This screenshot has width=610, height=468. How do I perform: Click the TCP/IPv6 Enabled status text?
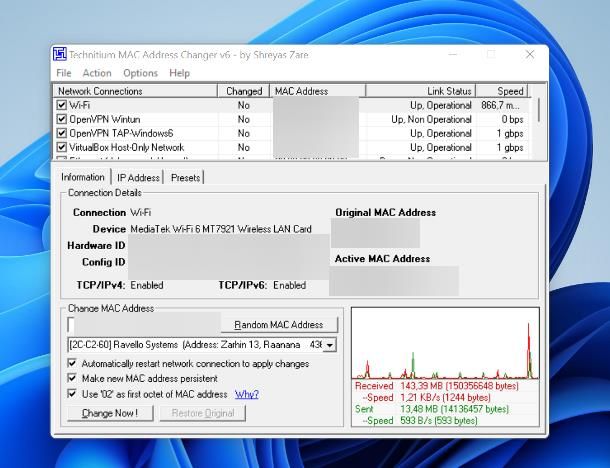tap(289, 285)
